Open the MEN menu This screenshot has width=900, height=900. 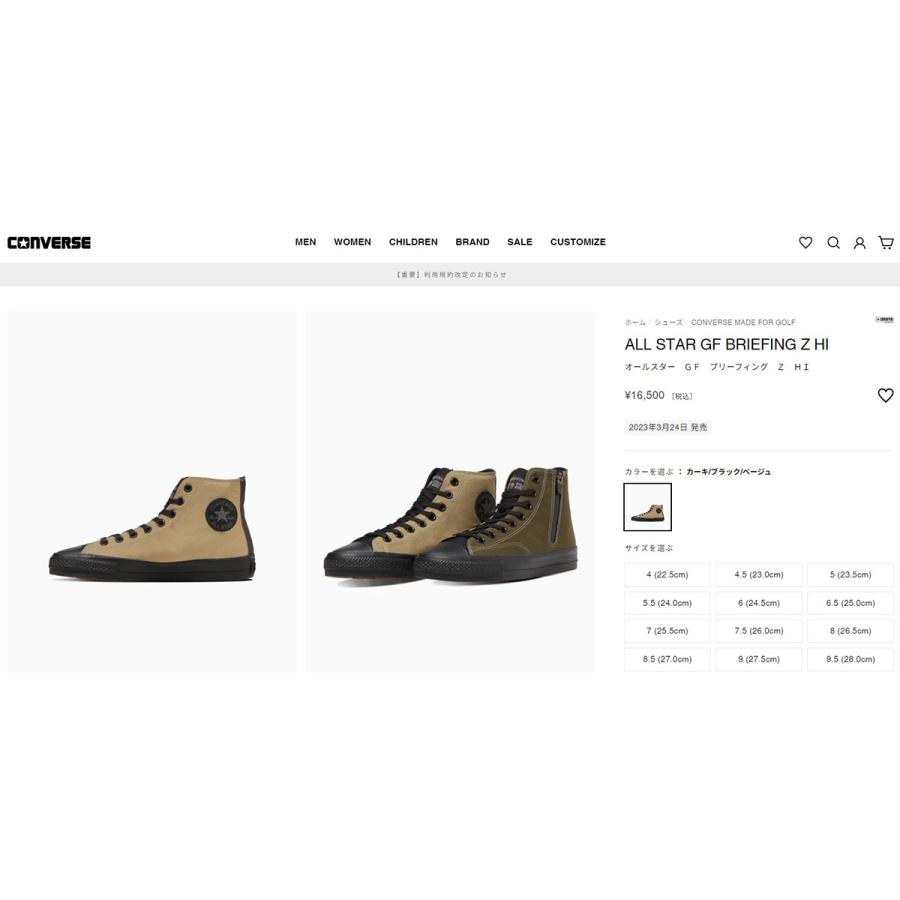tap(305, 242)
